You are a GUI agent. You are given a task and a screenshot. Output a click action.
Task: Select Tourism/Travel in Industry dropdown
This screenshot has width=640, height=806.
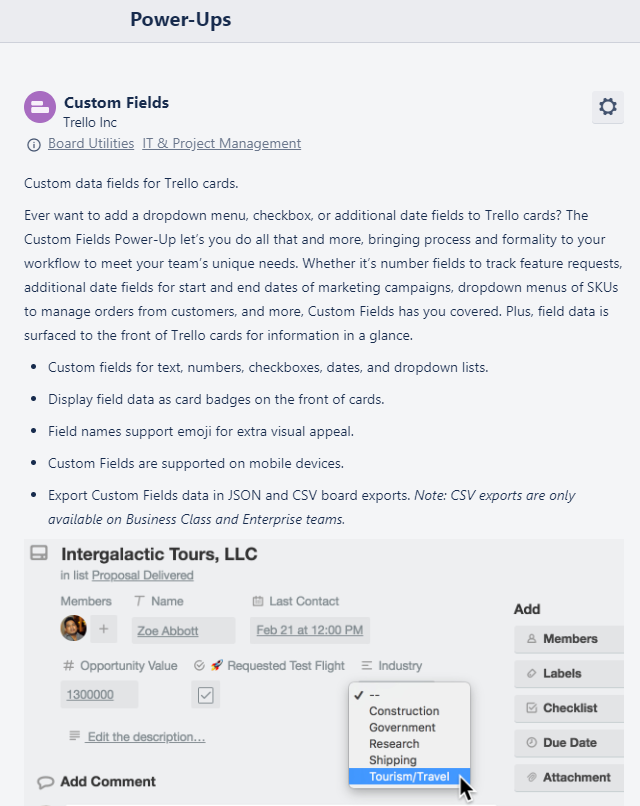tap(409, 777)
